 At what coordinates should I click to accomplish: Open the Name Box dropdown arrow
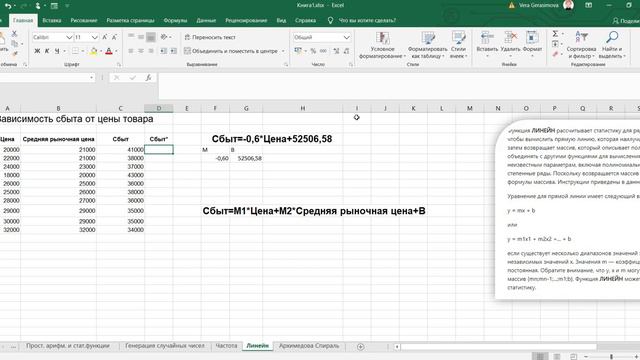(x=91, y=78)
